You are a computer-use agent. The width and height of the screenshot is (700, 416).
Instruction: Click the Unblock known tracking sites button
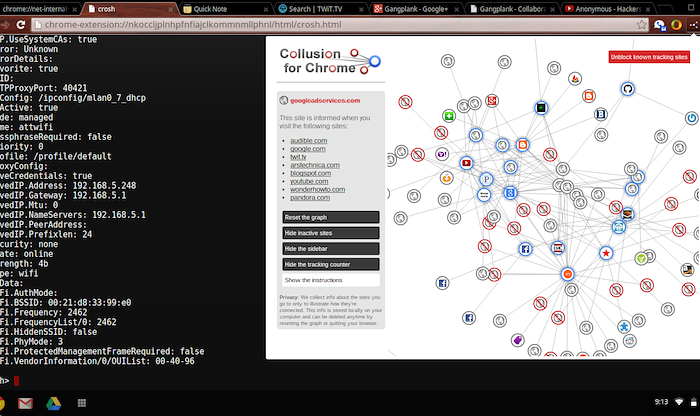tap(649, 57)
